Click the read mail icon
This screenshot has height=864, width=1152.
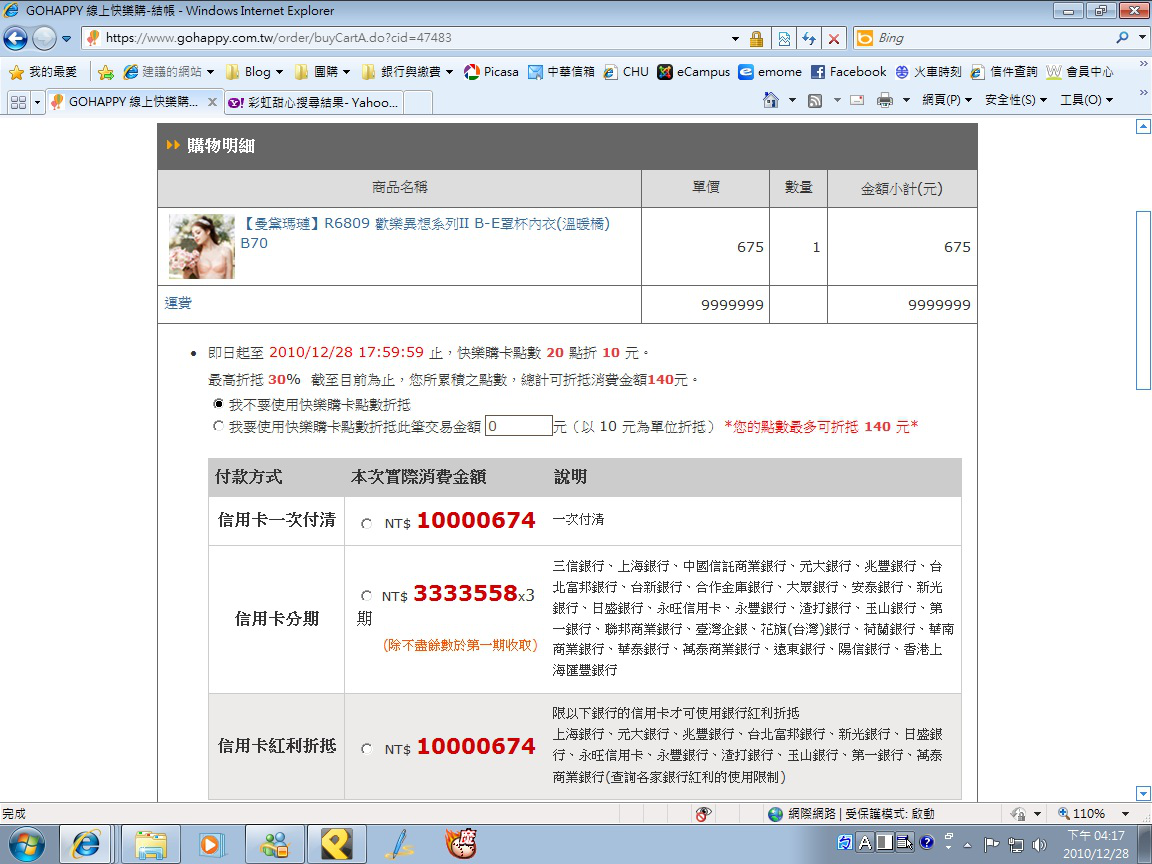[857, 100]
